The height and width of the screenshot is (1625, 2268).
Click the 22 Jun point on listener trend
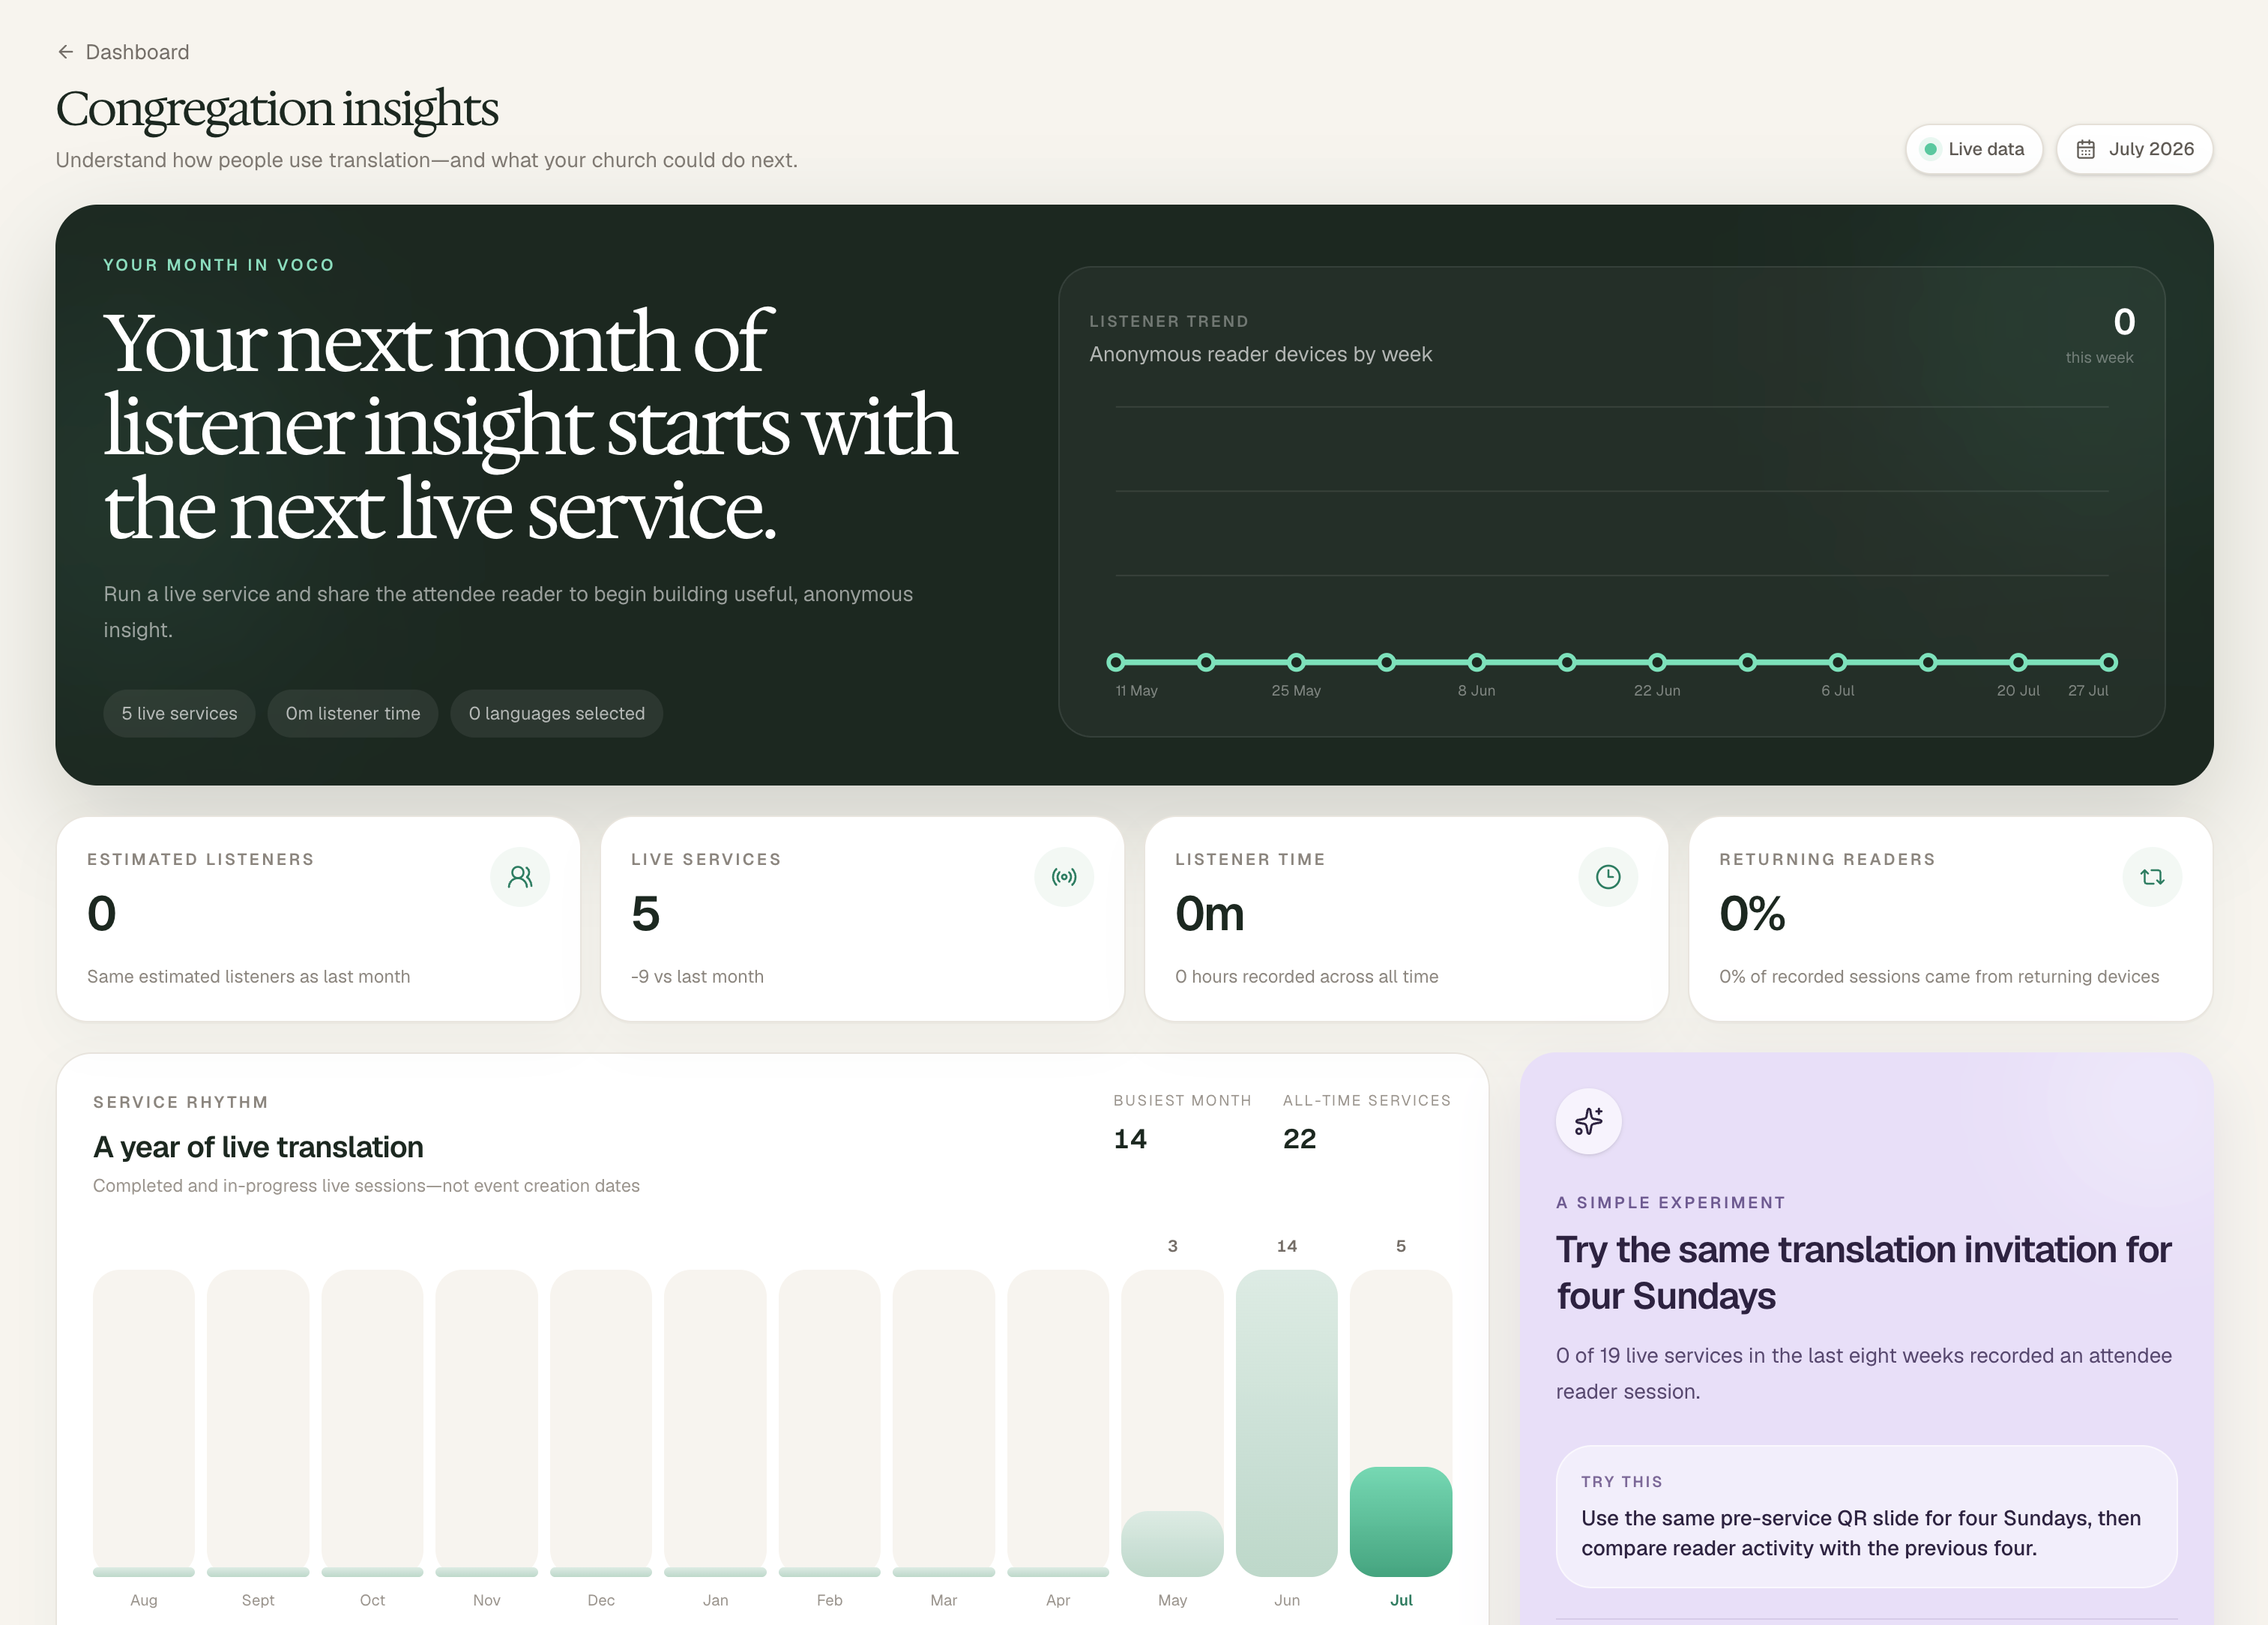tap(1657, 662)
